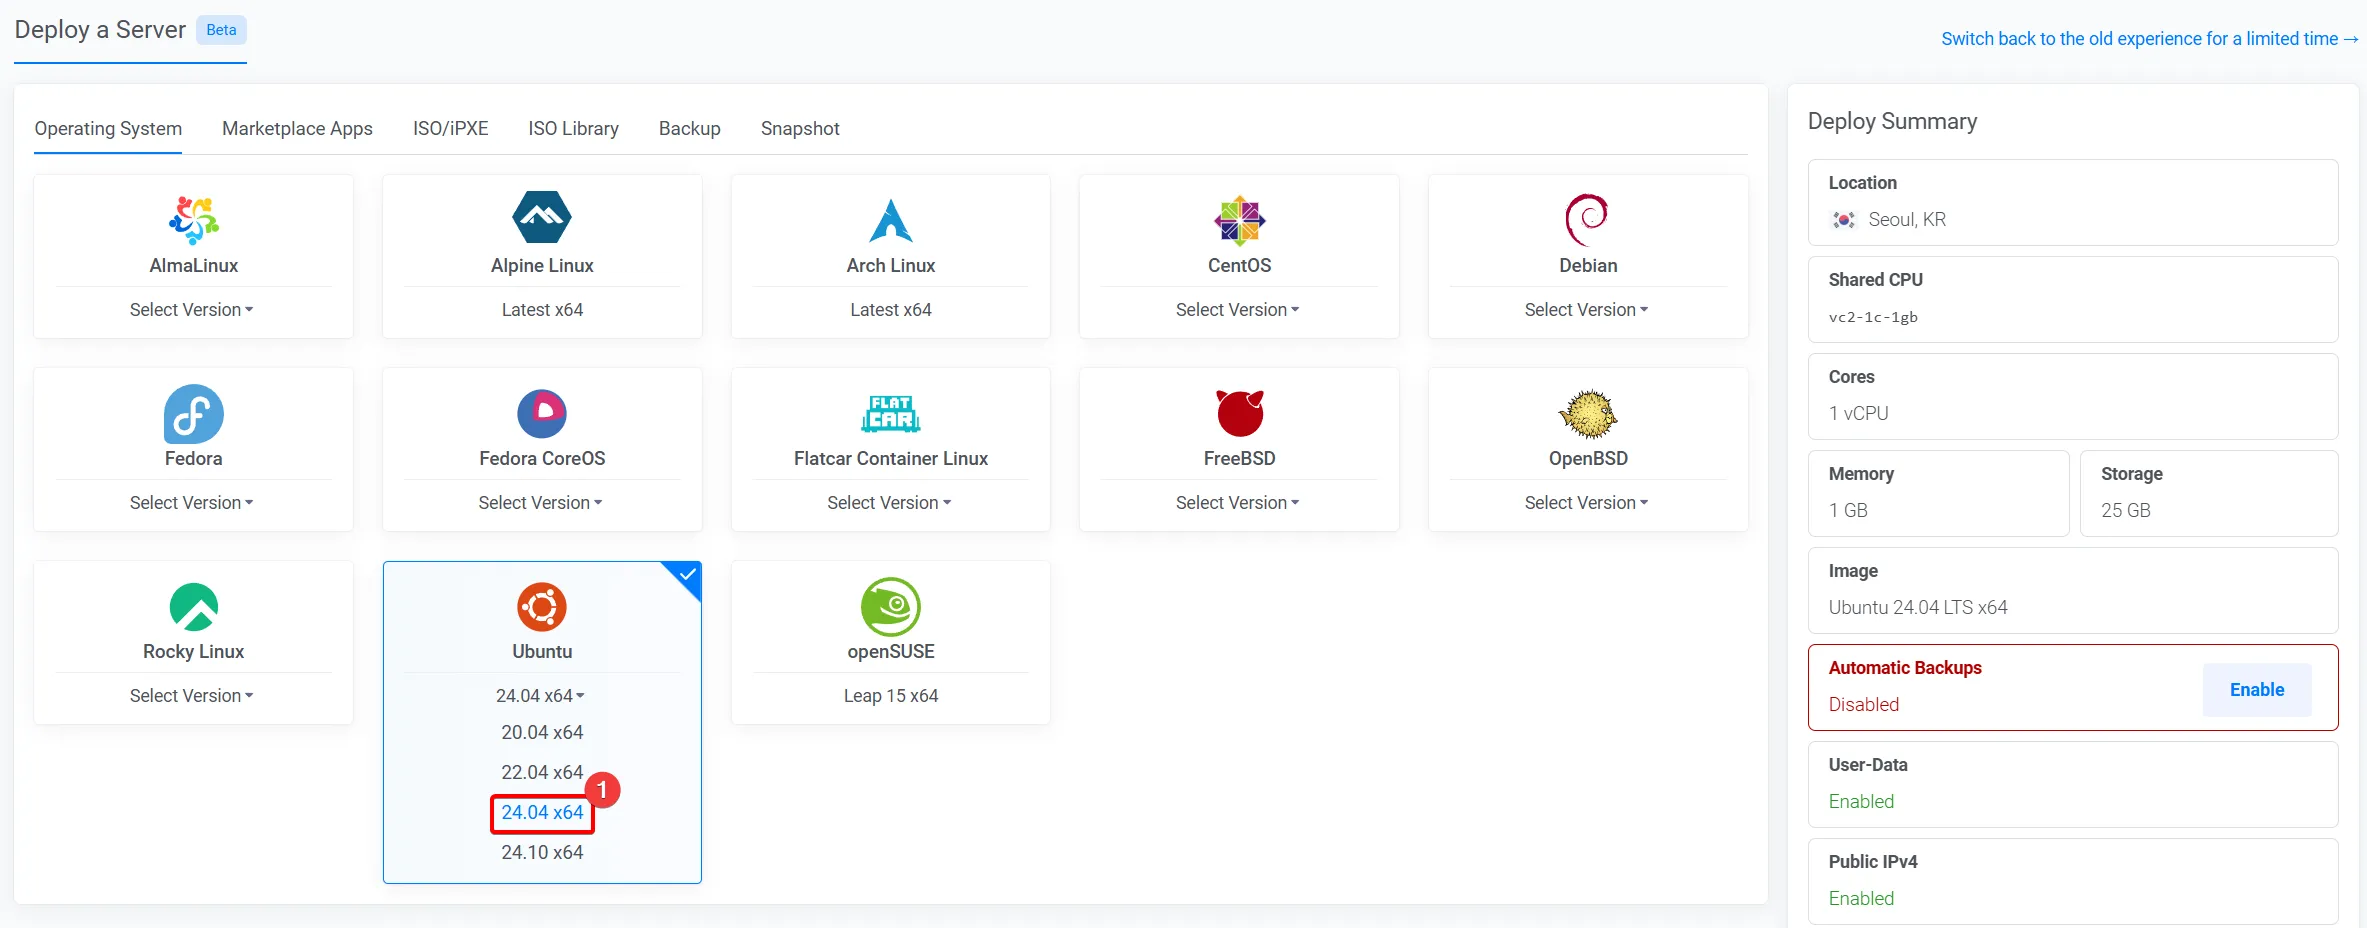
Task: Click the AlmaLinux logo icon
Action: tap(193, 220)
